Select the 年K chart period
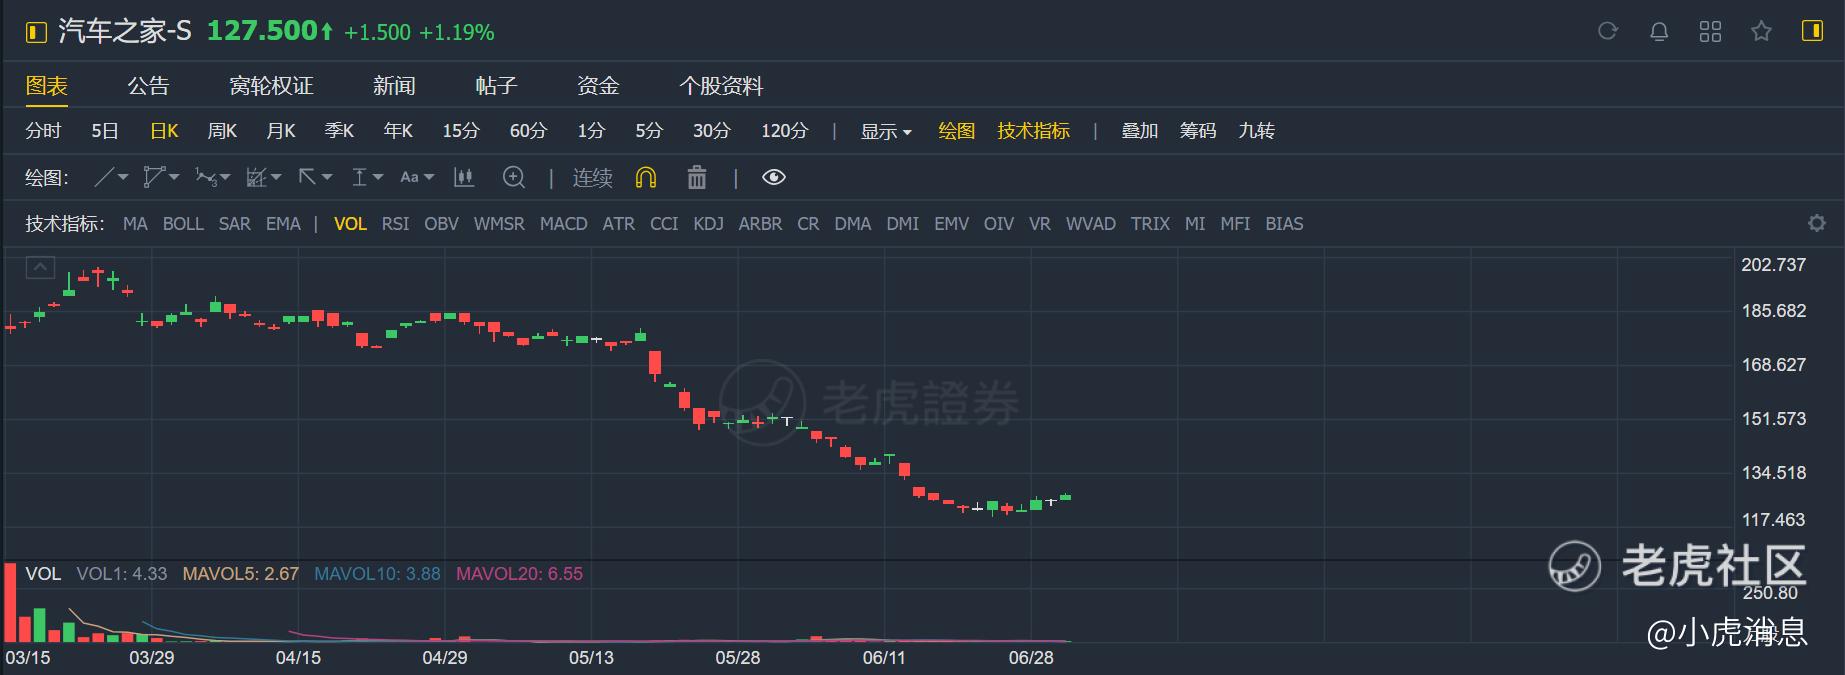The width and height of the screenshot is (1845, 675). coord(398,131)
